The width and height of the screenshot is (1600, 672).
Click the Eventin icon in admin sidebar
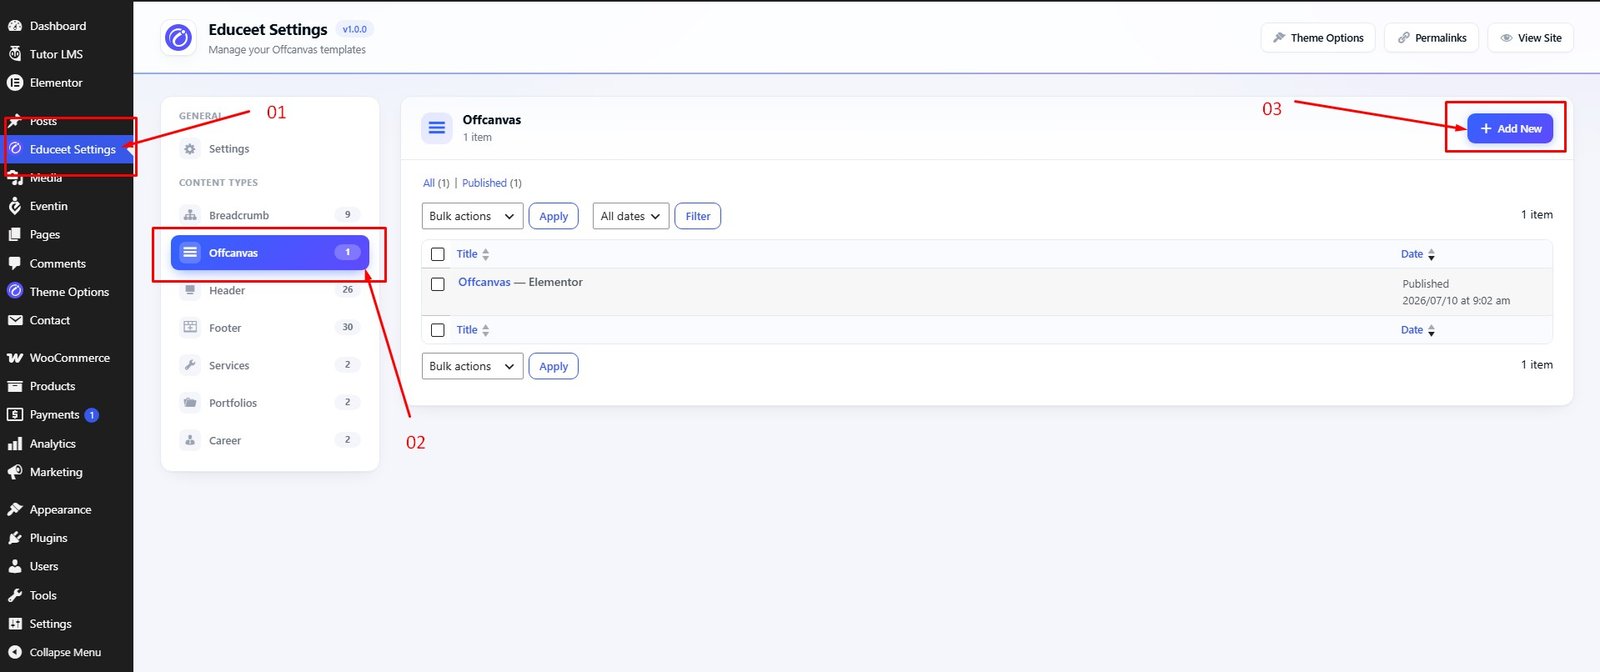pyautogui.click(x=15, y=206)
